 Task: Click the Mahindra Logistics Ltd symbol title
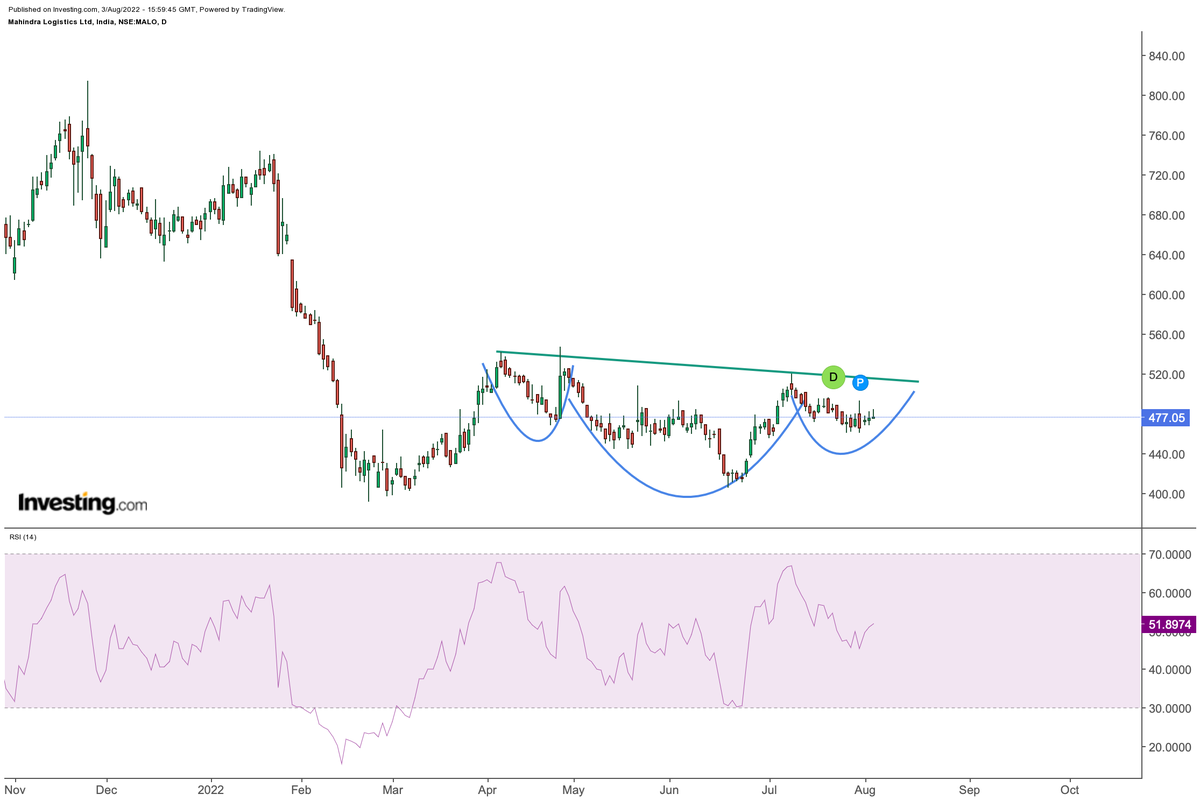87,21
